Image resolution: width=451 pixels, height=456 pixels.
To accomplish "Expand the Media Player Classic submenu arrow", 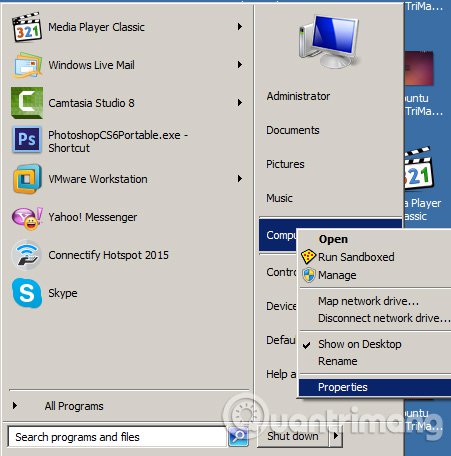I will 240,27.
